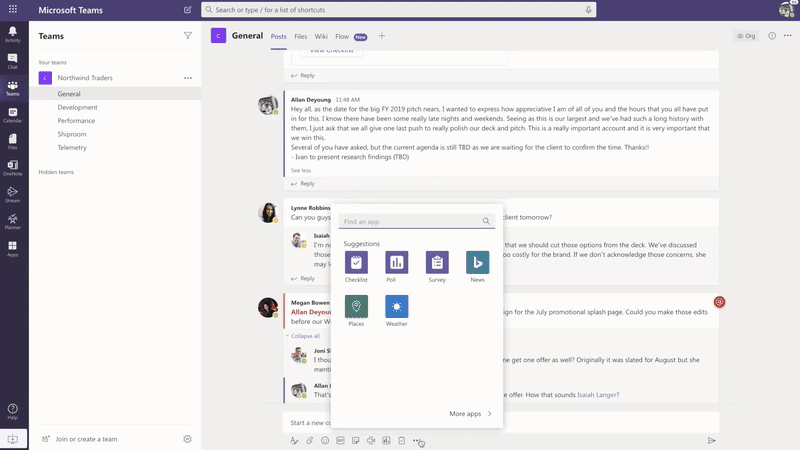Select the Shiproom channel

tap(115, 134)
